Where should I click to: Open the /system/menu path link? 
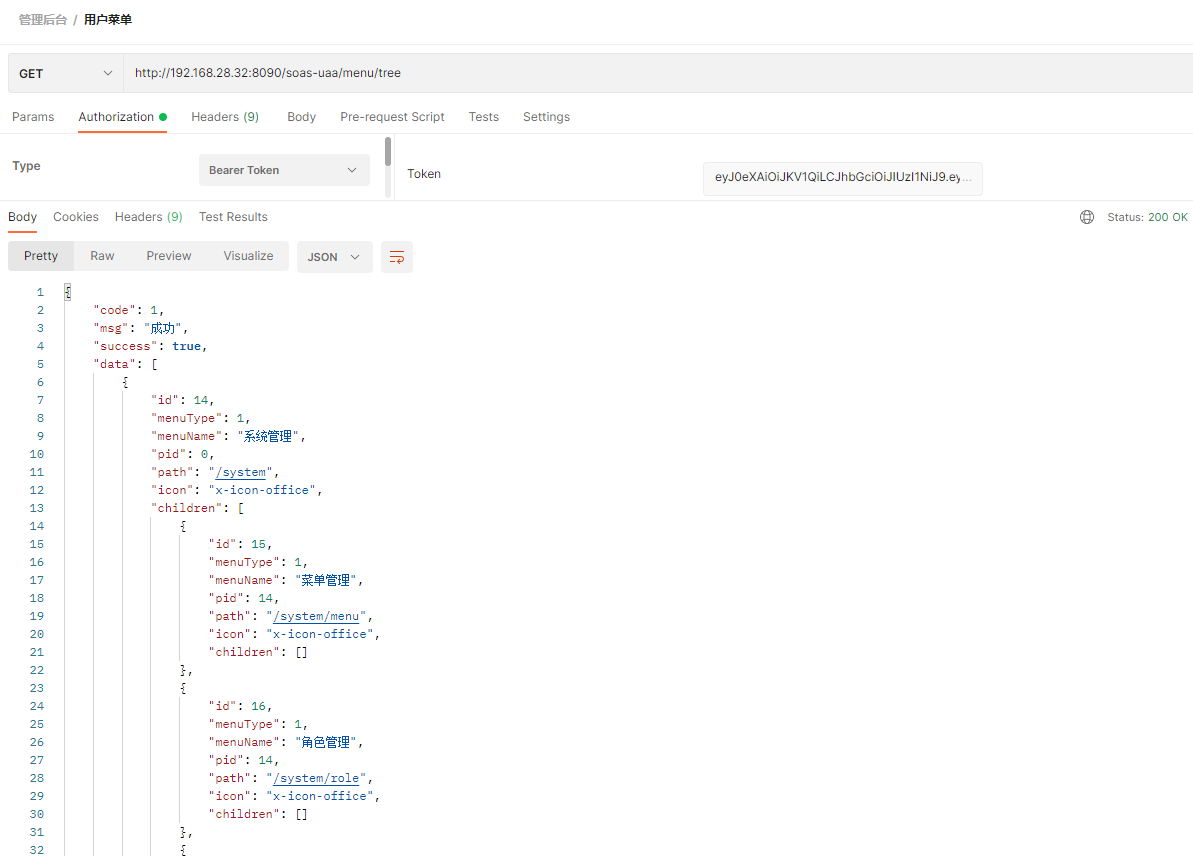pyautogui.click(x=316, y=616)
